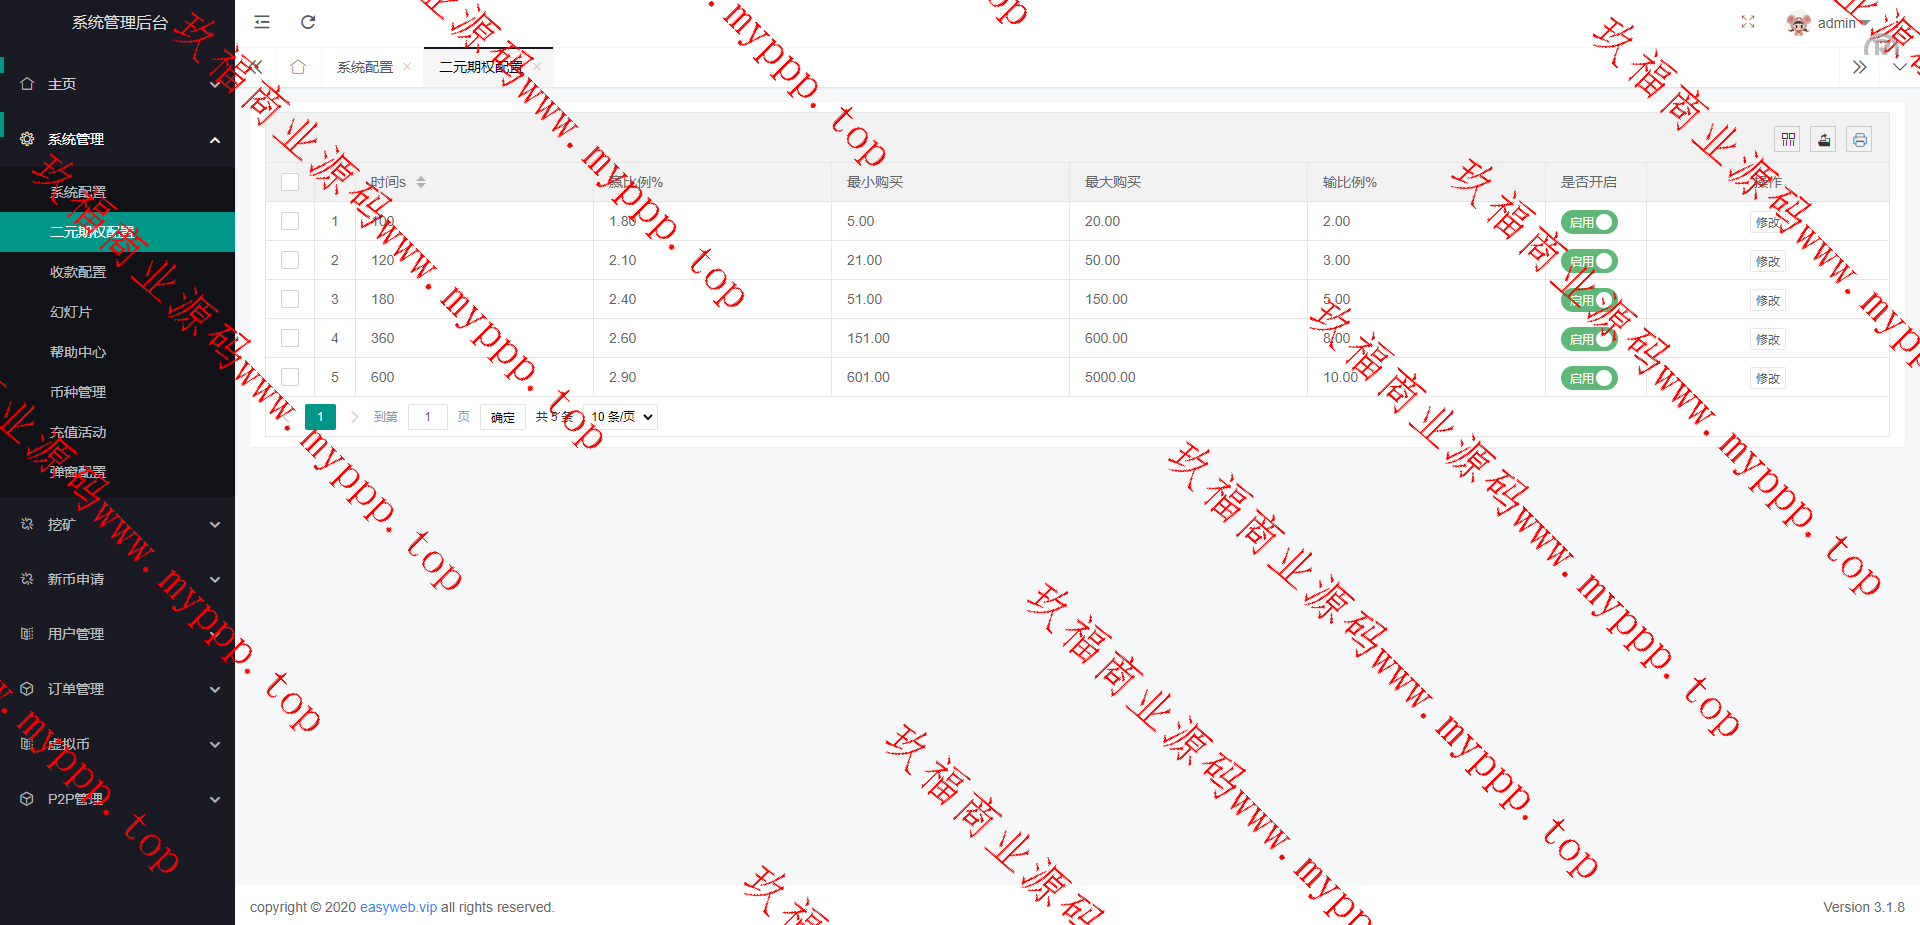Screen dimensions: 1920x925
Task: Click the export table icon
Action: (x=1824, y=140)
